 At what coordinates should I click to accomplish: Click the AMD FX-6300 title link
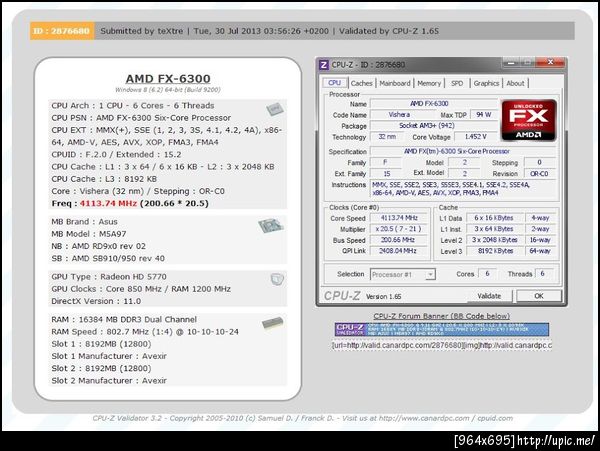pyautogui.click(x=168, y=78)
